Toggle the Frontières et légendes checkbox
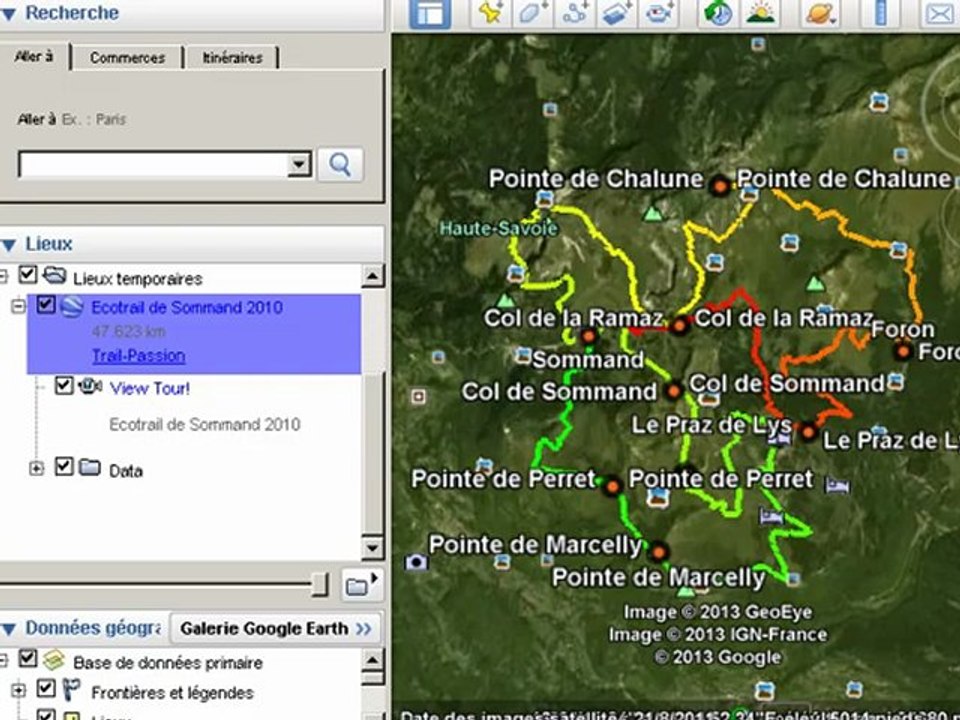 click(x=46, y=688)
